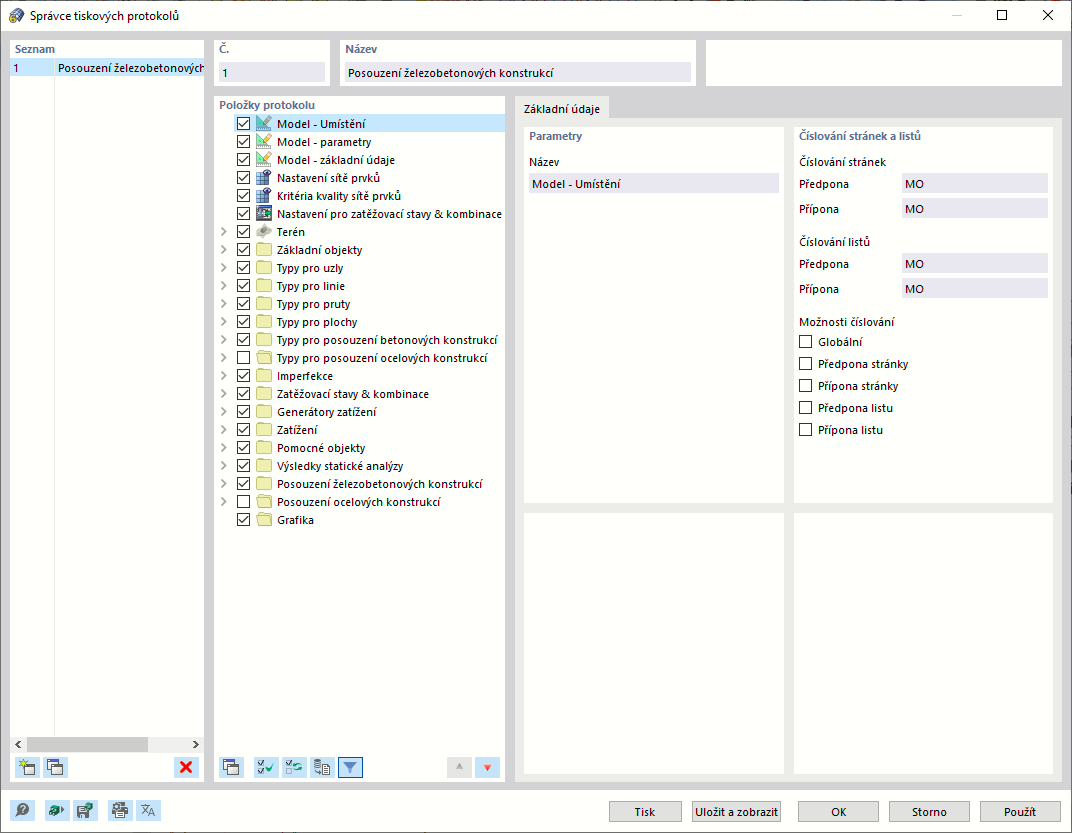Click the Model - parametry icon

263,142
